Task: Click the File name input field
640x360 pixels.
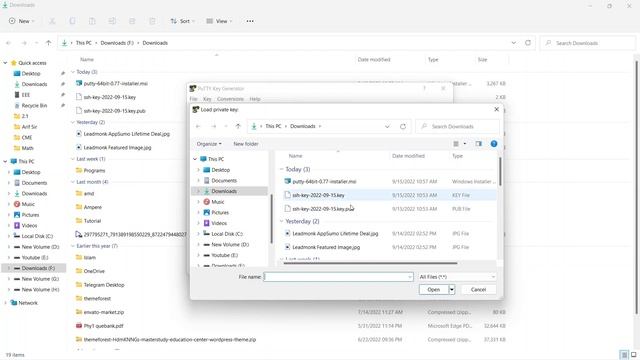Action: (x=338, y=277)
